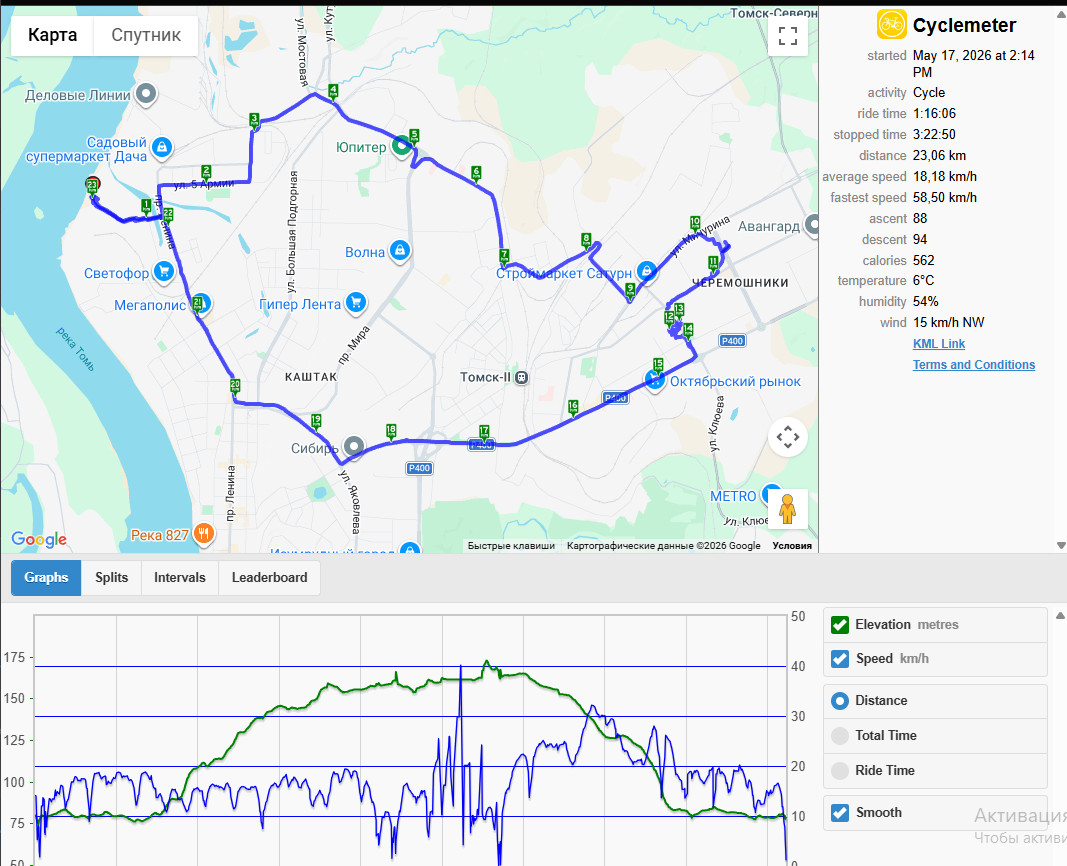
Task: Click the ride time value 1:16:06
Action: coord(934,114)
